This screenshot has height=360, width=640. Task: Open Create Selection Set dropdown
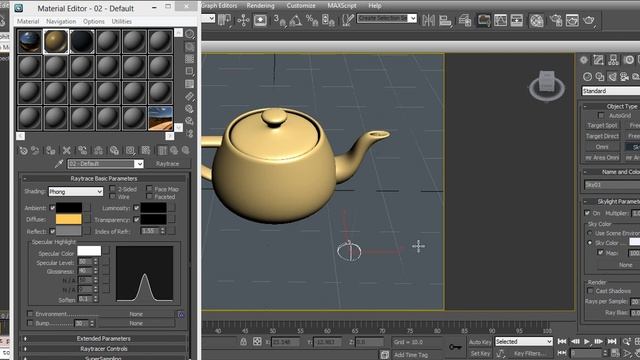pos(387,18)
